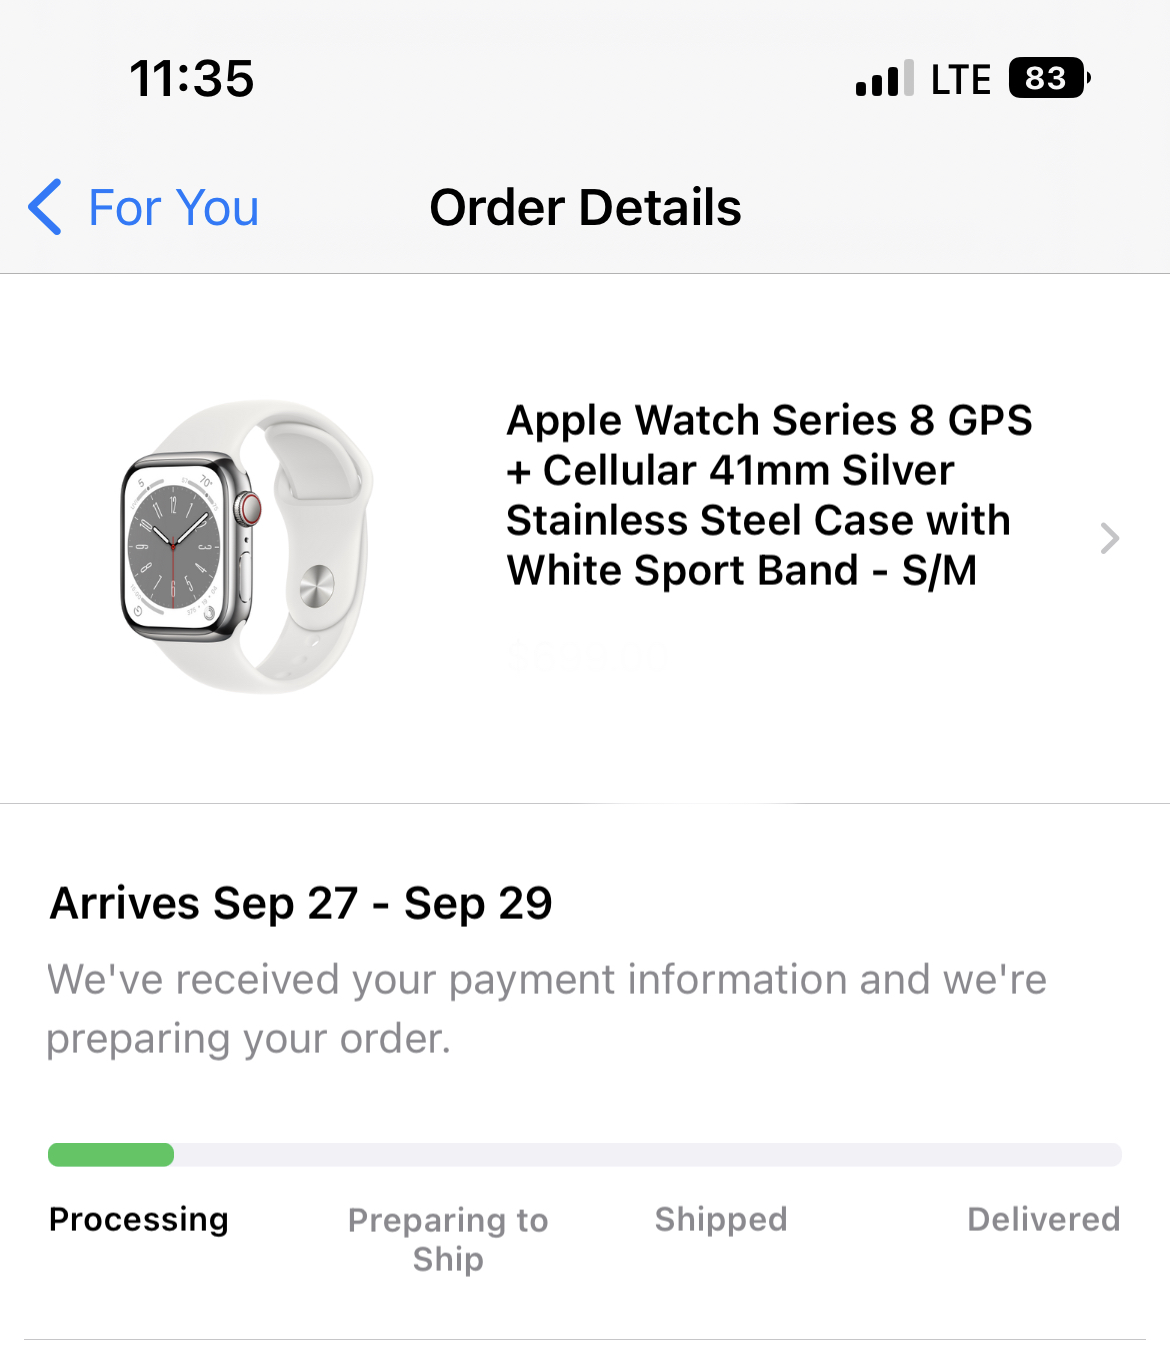Select the Delivered status step
The image size is (1170, 1353).
1043,1219
